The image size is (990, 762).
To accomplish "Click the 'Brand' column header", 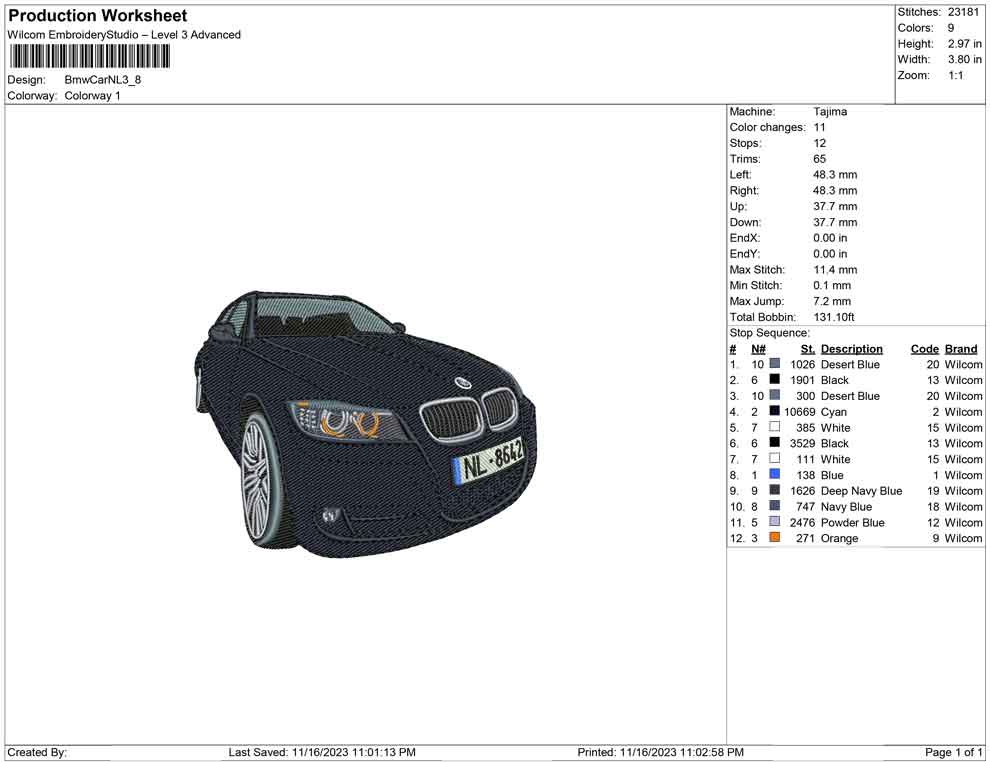I will pyautogui.click(x=960, y=348).
